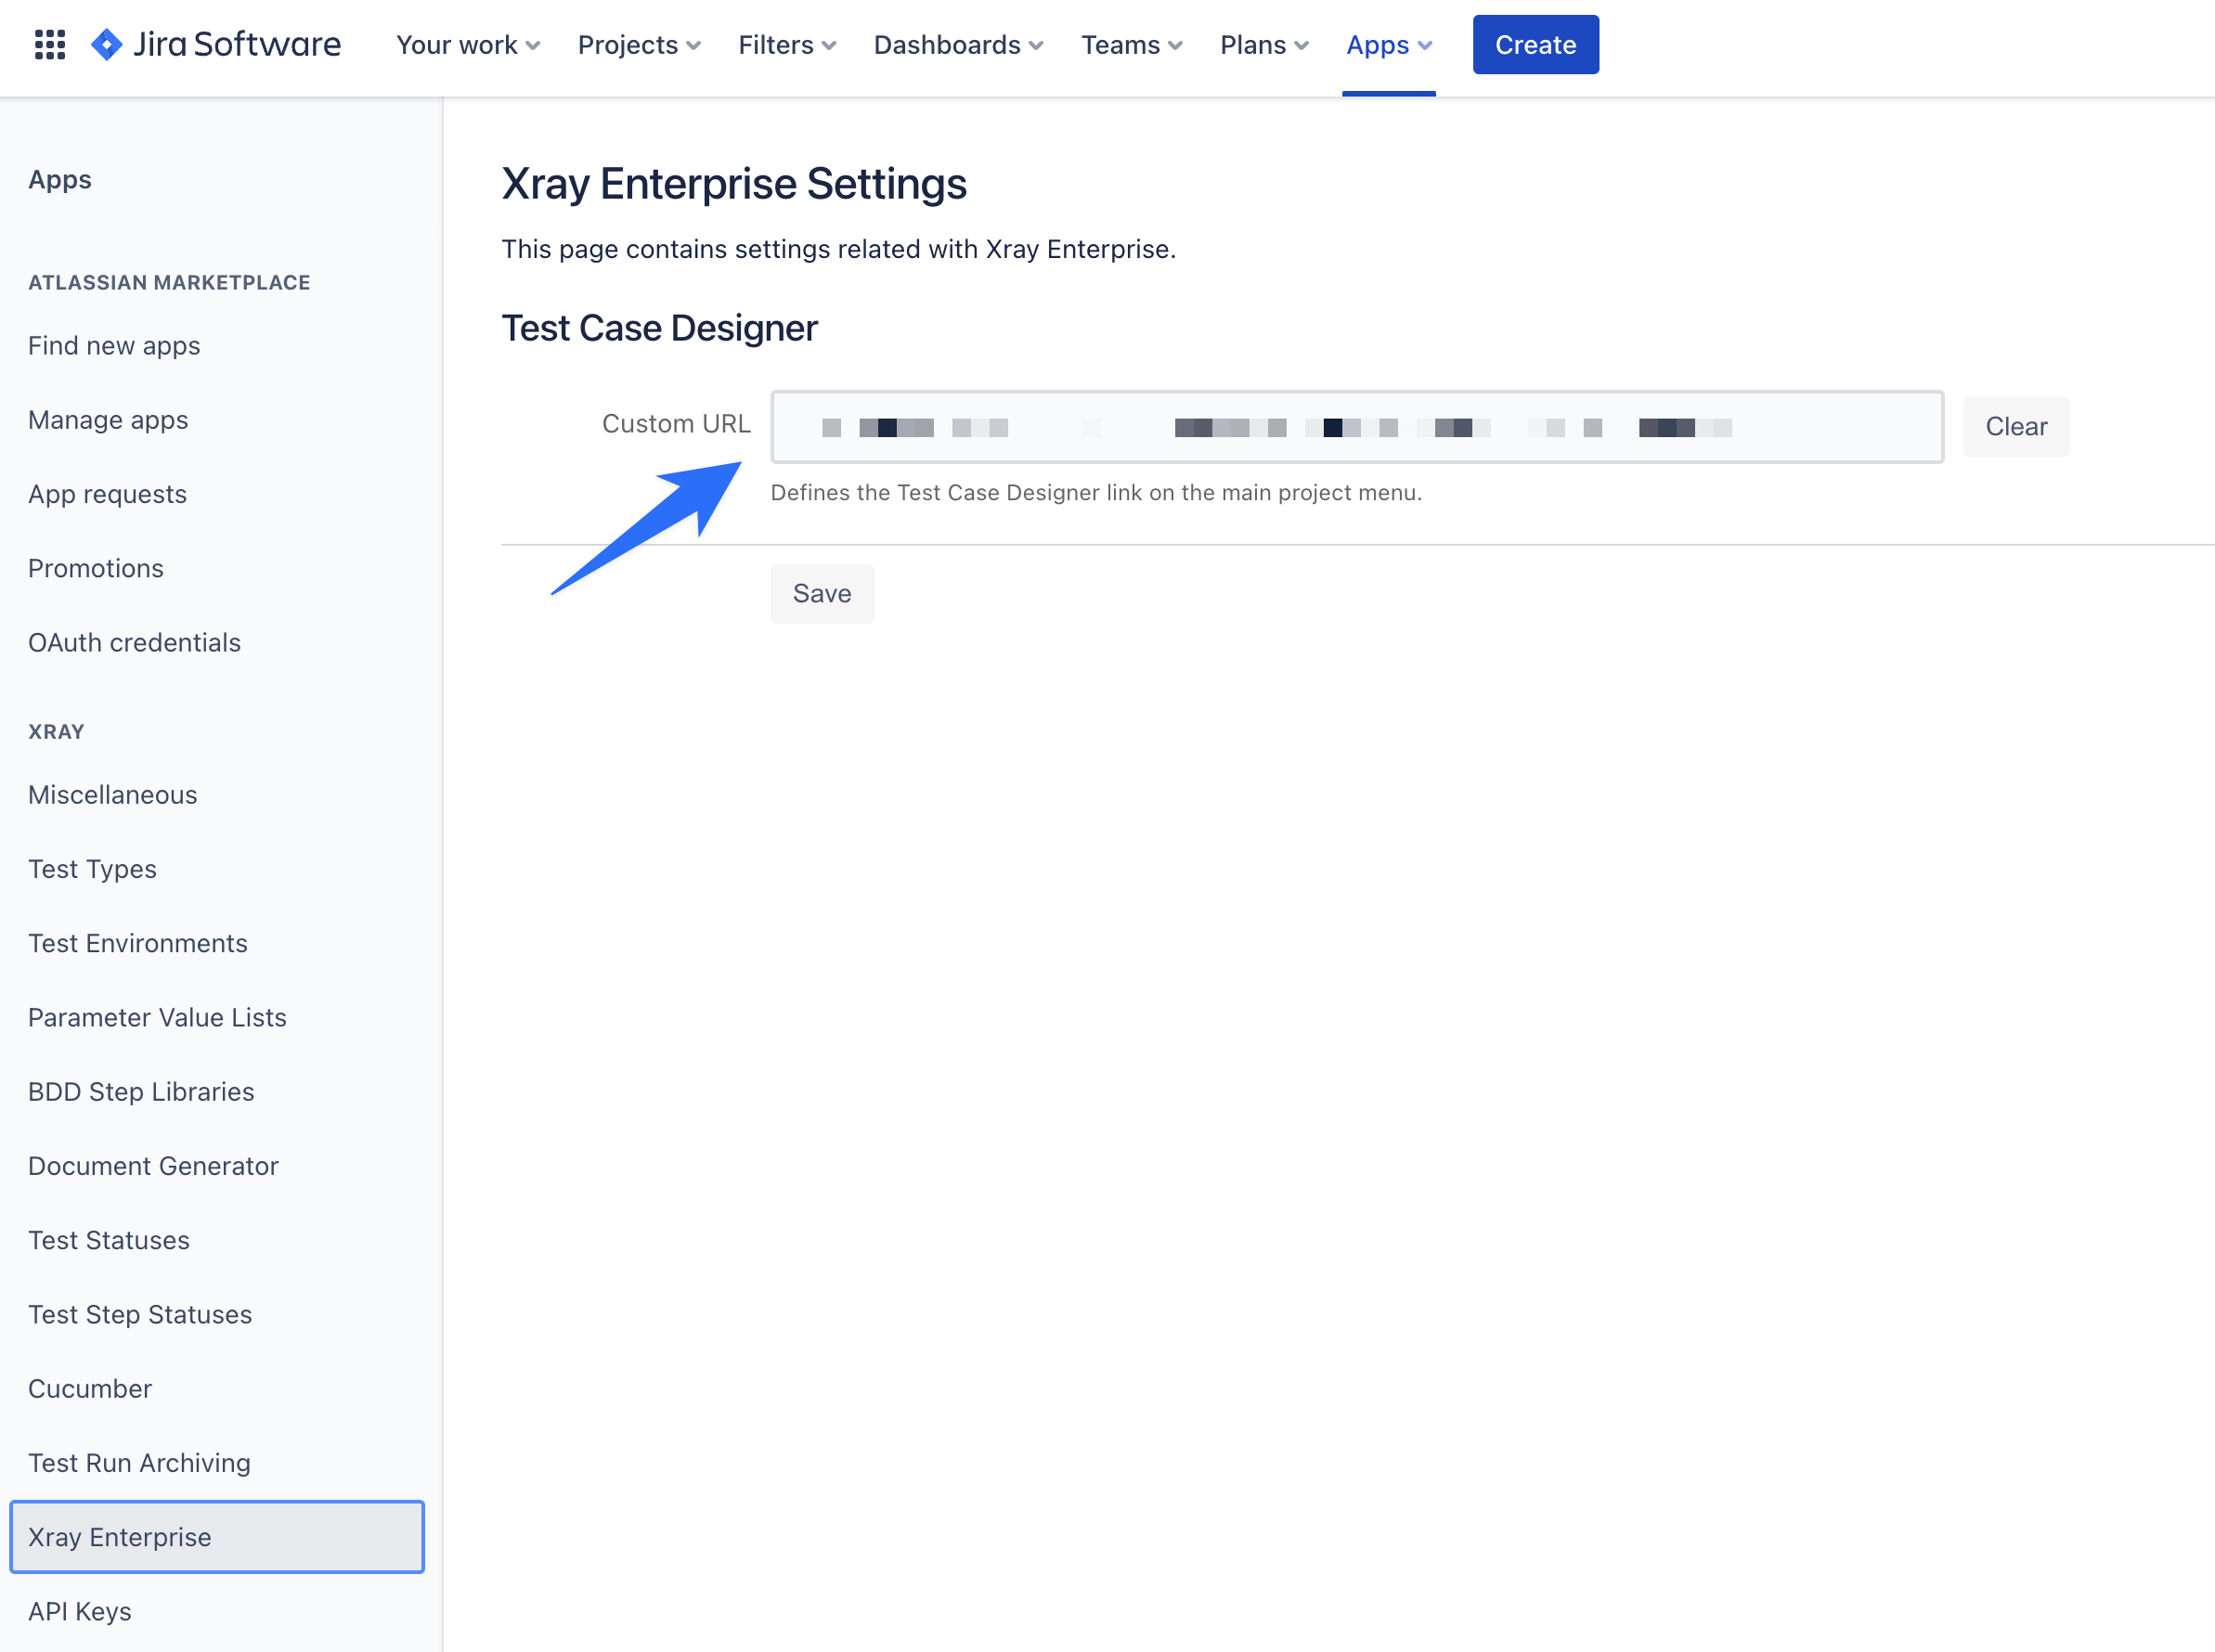Image resolution: width=2215 pixels, height=1652 pixels.
Task: Open Test Run Archiving settings
Action: pos(139,1463)
